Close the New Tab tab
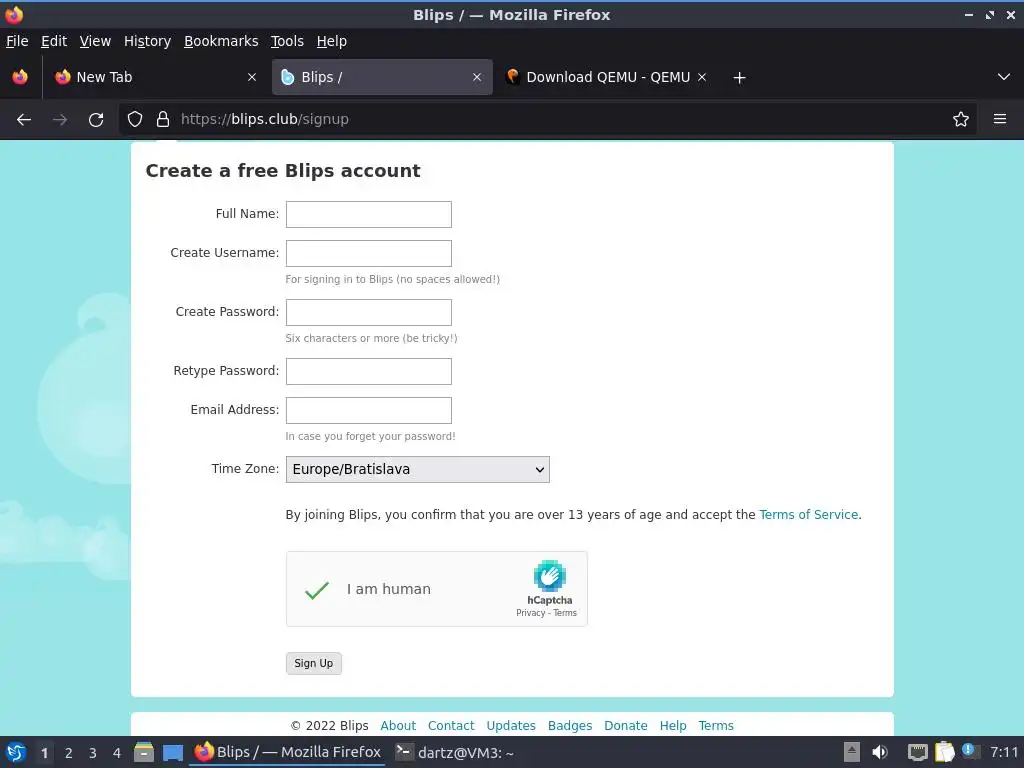This screenshot has width=1024, height=768. [251, 77]
